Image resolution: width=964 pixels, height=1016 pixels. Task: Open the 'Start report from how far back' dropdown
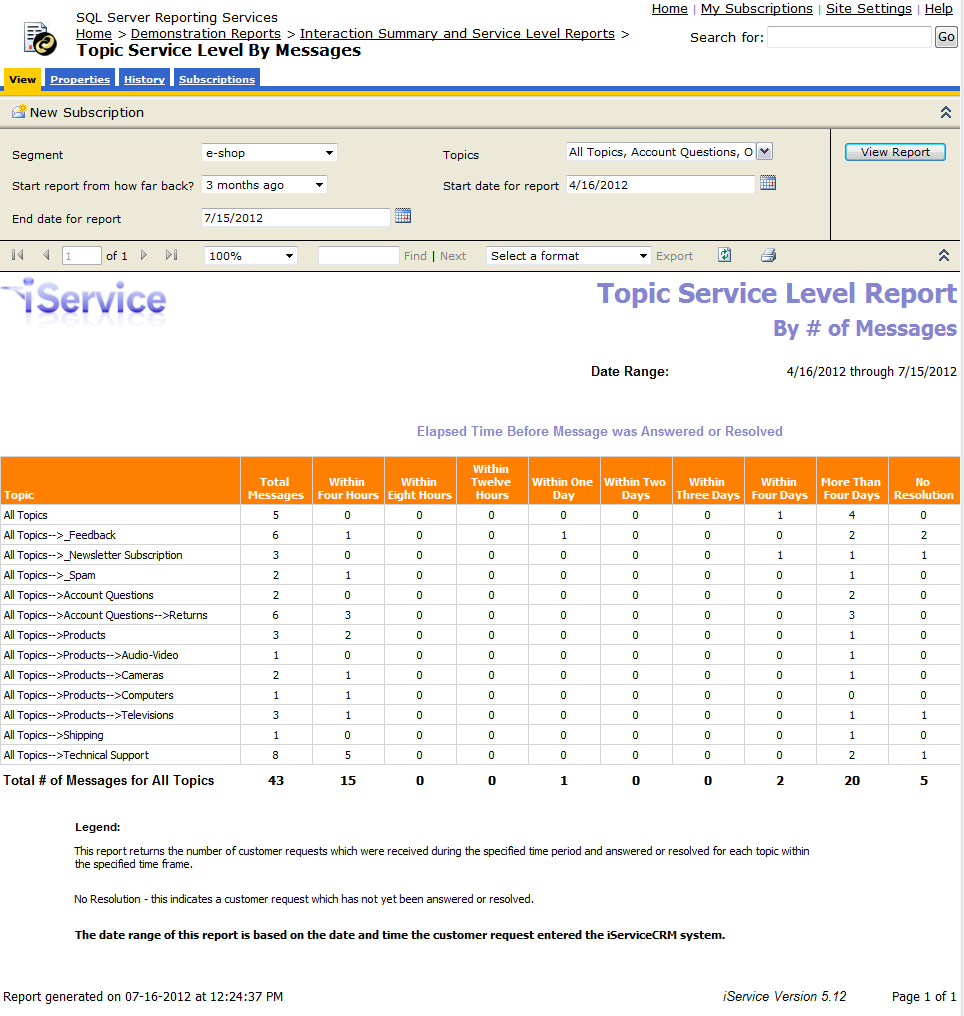(264, 185)
